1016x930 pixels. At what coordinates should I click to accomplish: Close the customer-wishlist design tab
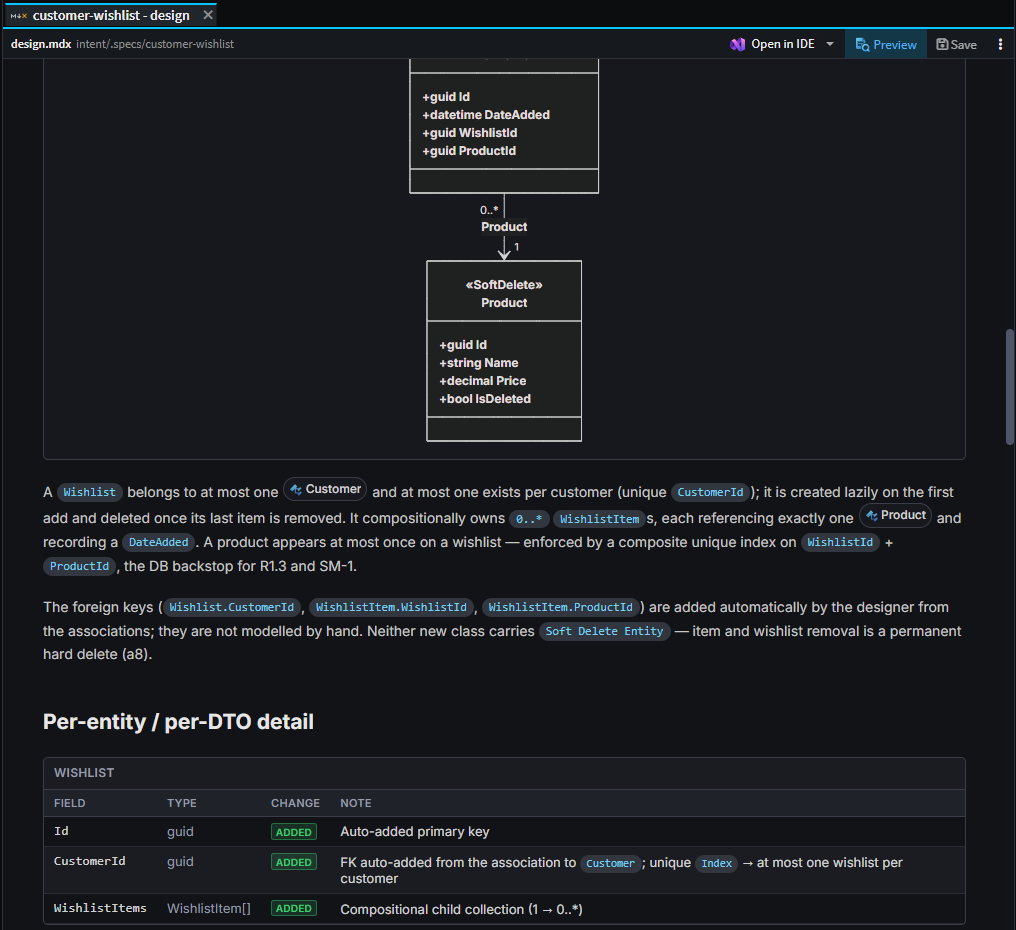[208, 15]
